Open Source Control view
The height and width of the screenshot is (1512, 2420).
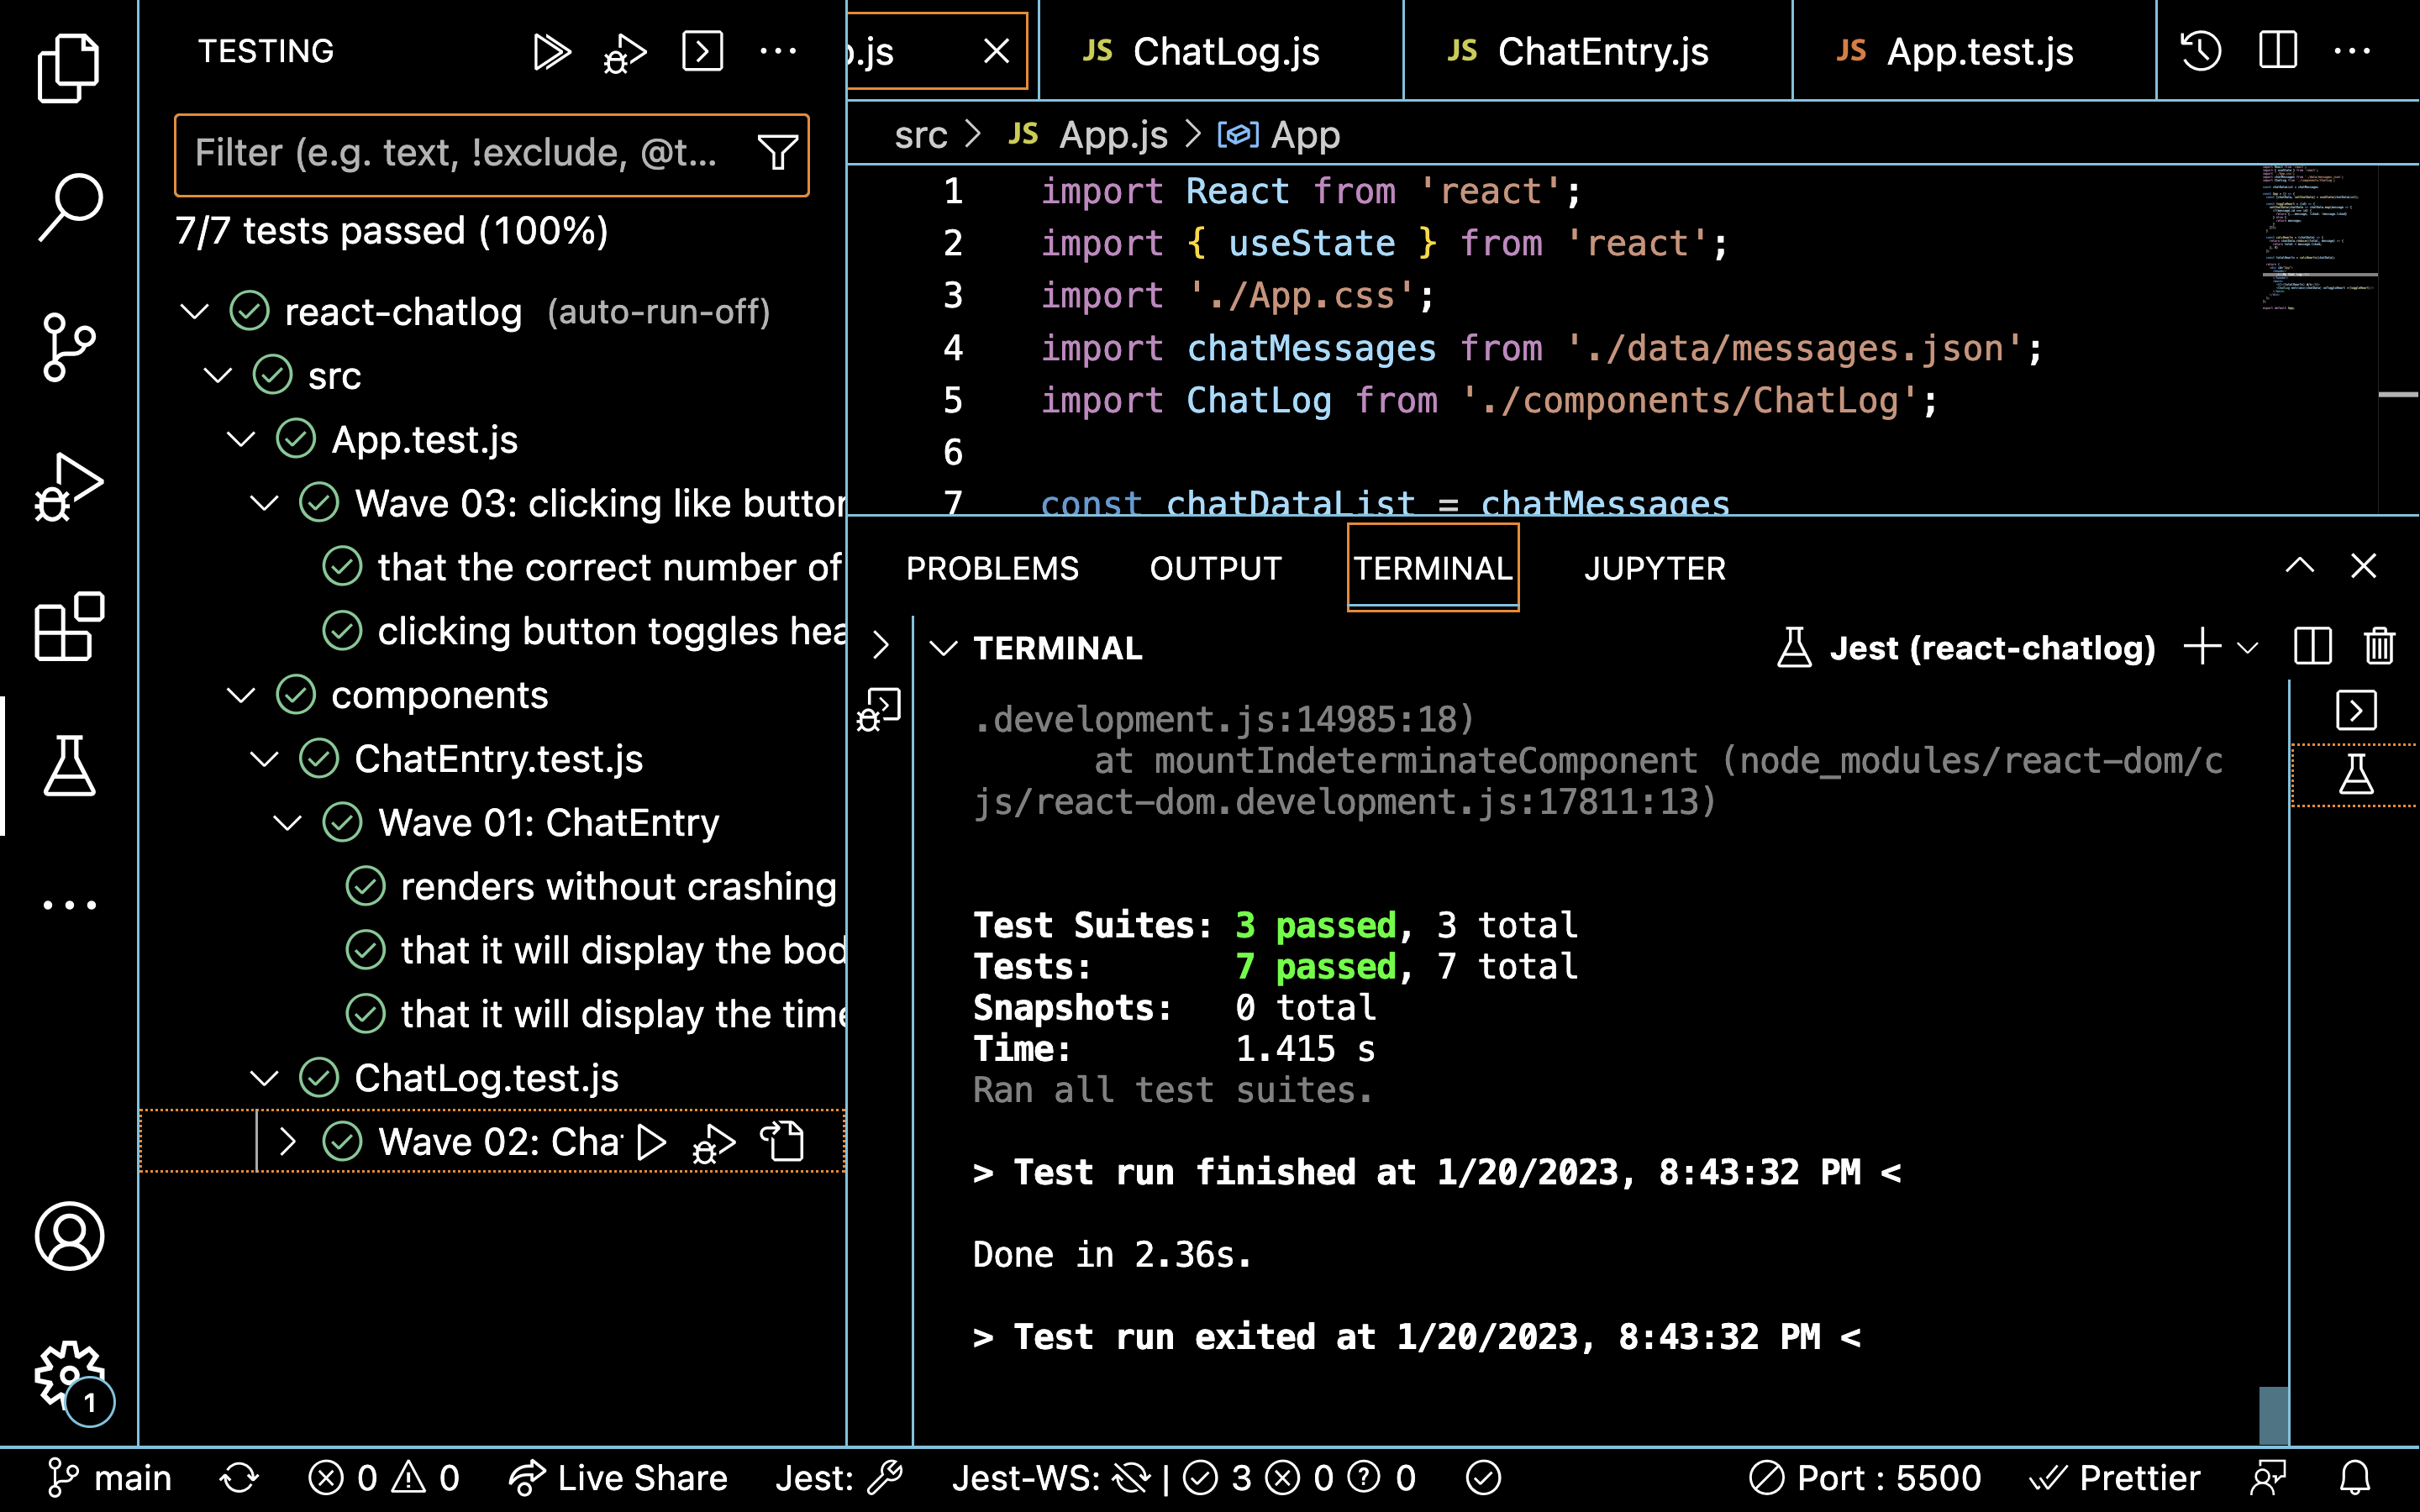tap(68, 347)
